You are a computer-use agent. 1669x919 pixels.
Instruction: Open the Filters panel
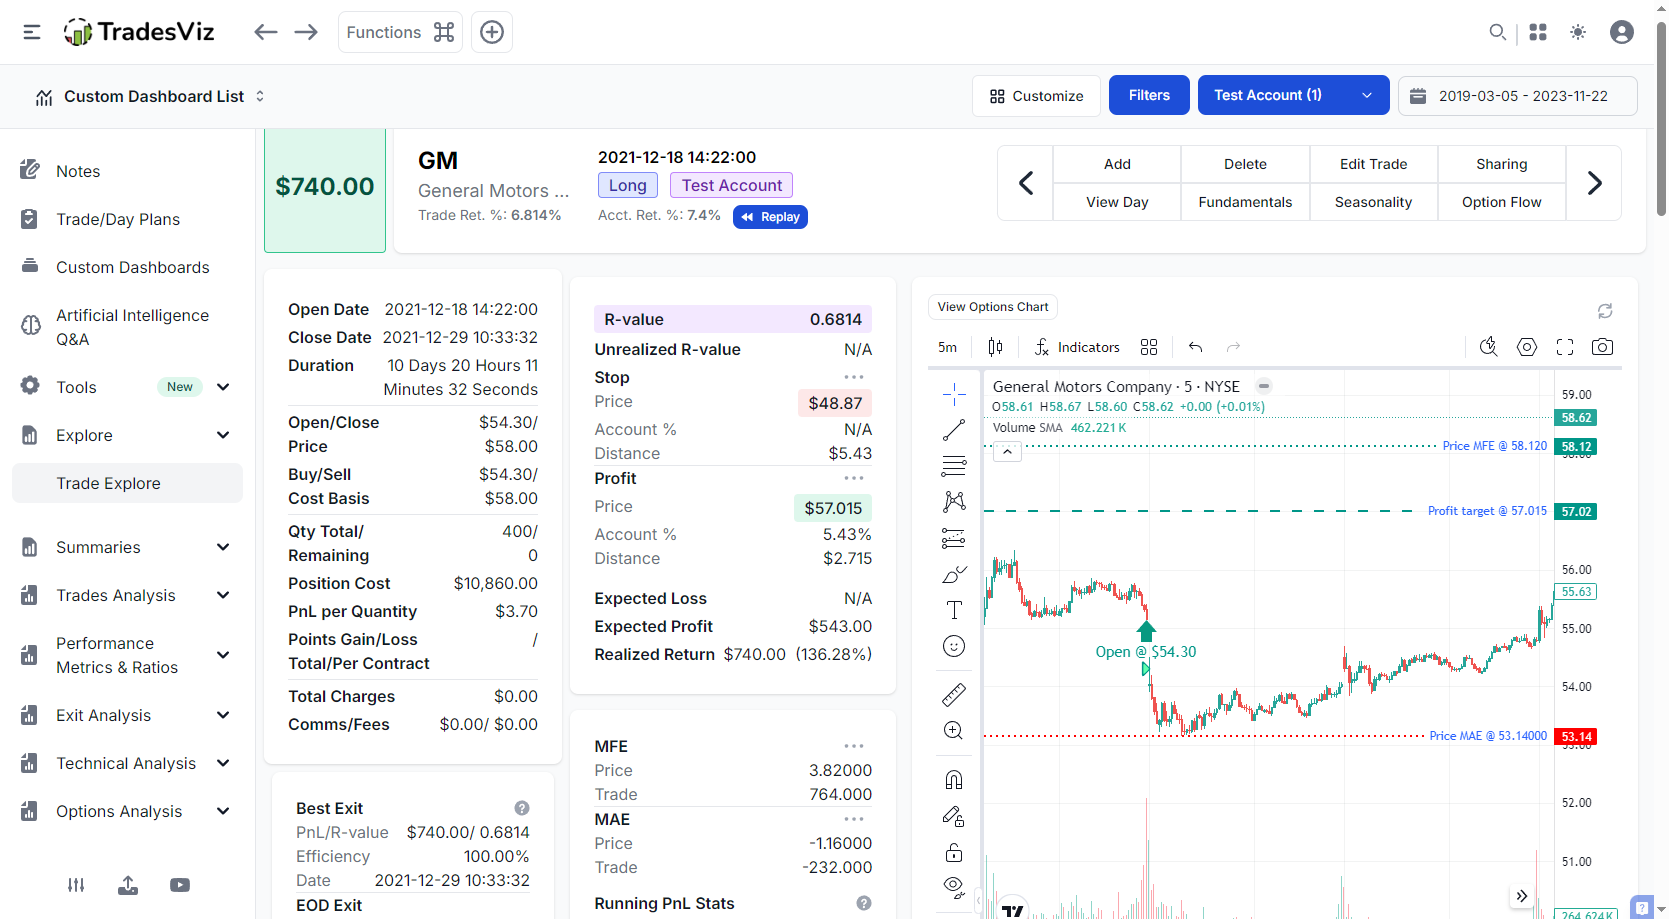1149,95
